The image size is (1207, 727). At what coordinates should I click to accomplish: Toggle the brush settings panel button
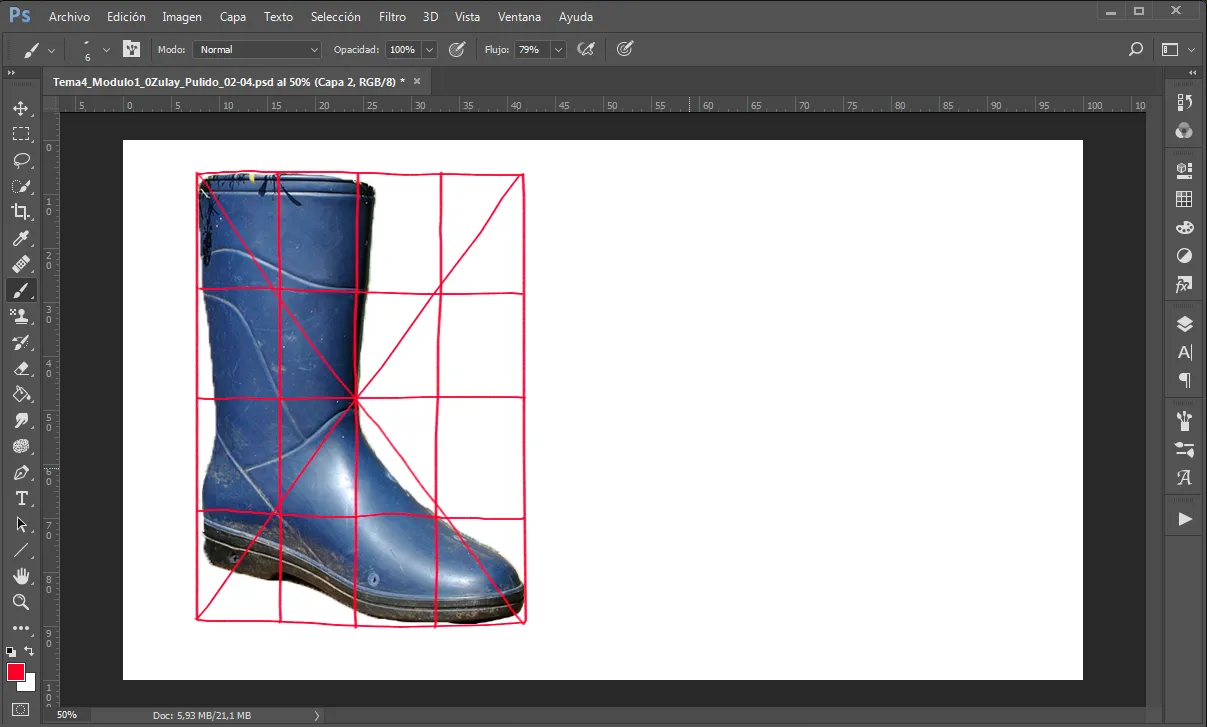point(131,49)
